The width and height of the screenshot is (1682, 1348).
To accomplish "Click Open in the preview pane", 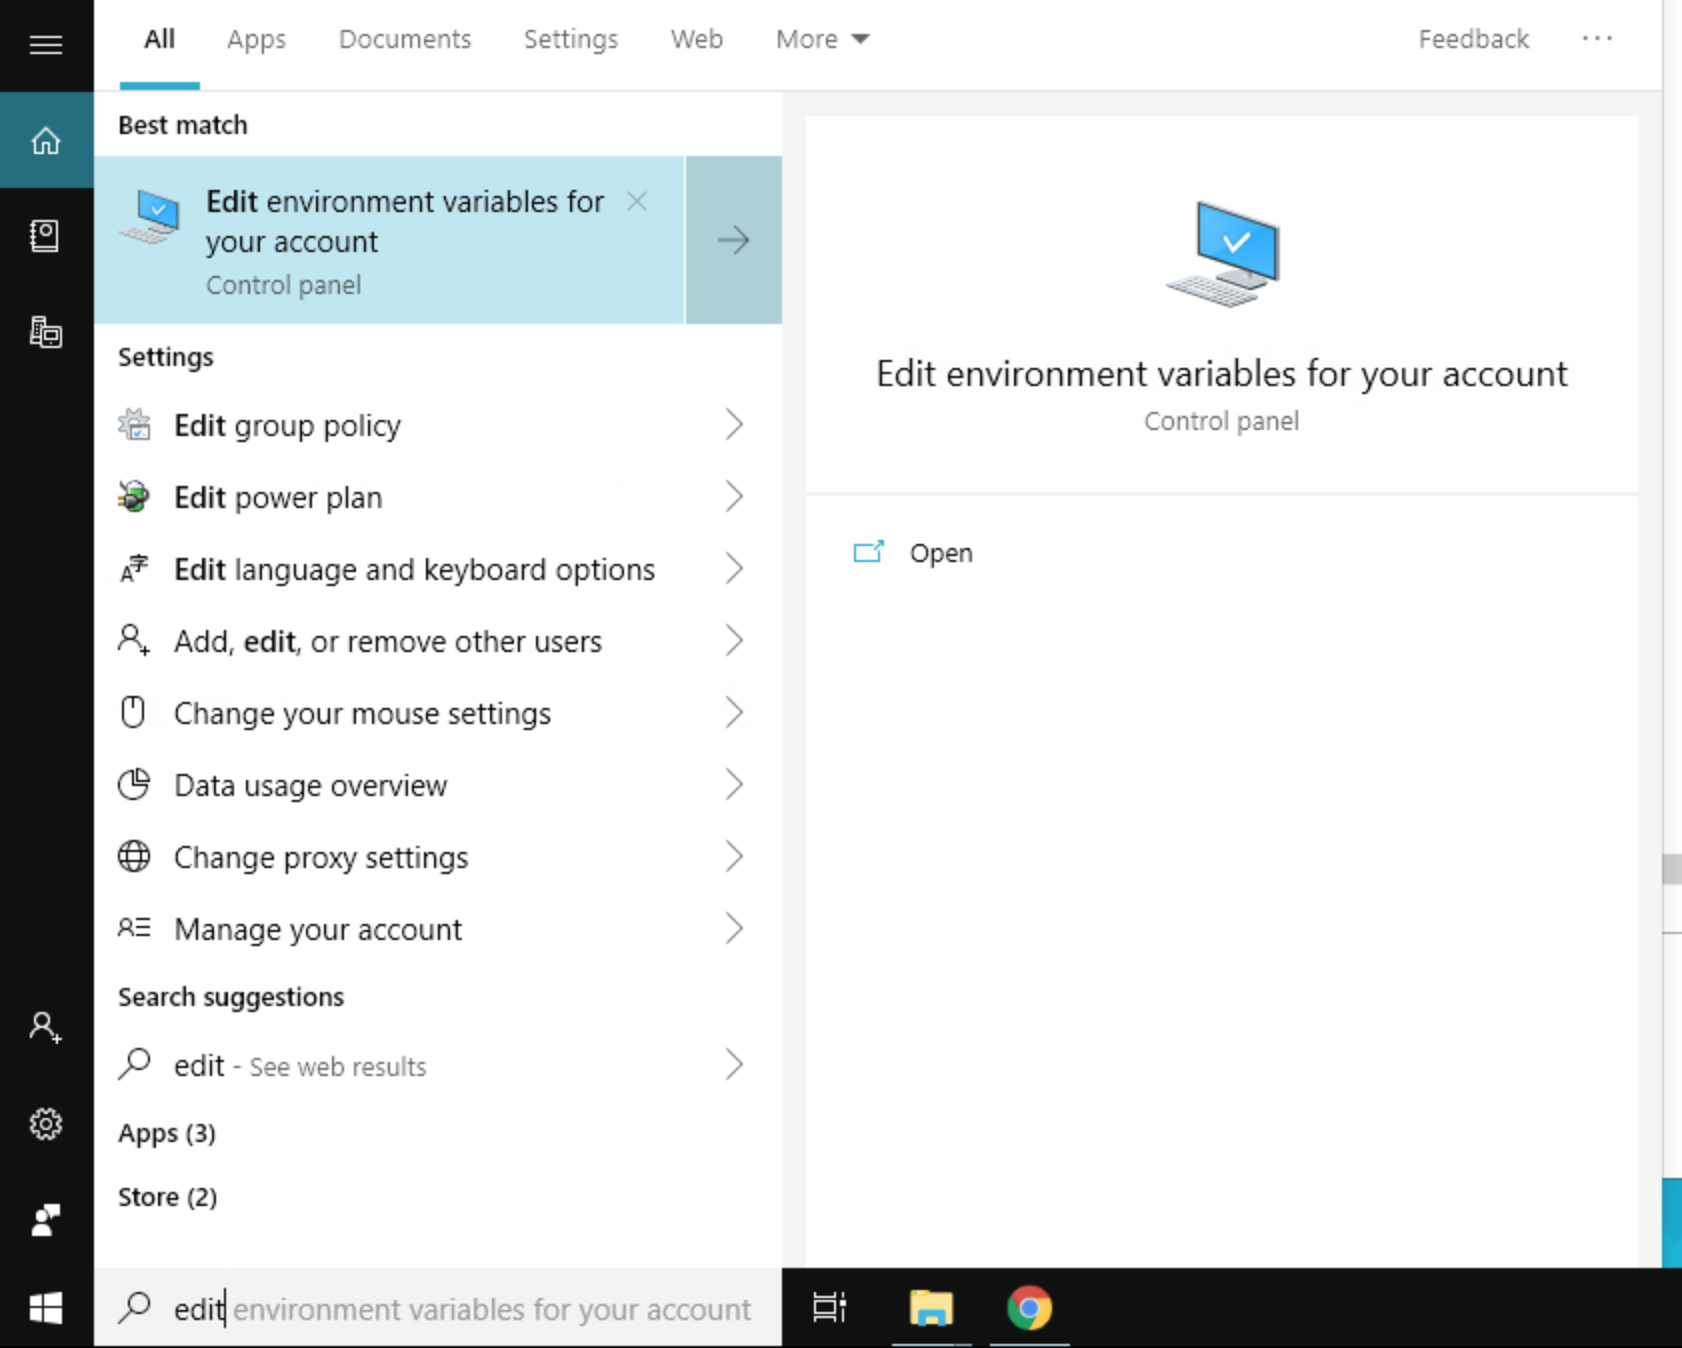I will pos(940,553).
